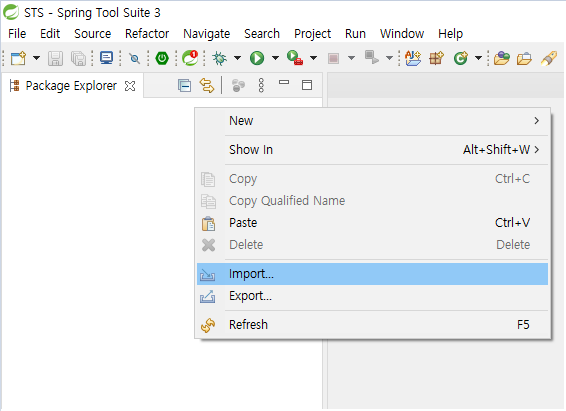Click the Copy context menu entry
The width and height of the screenshot is (566, 411).
coord(373,179)
